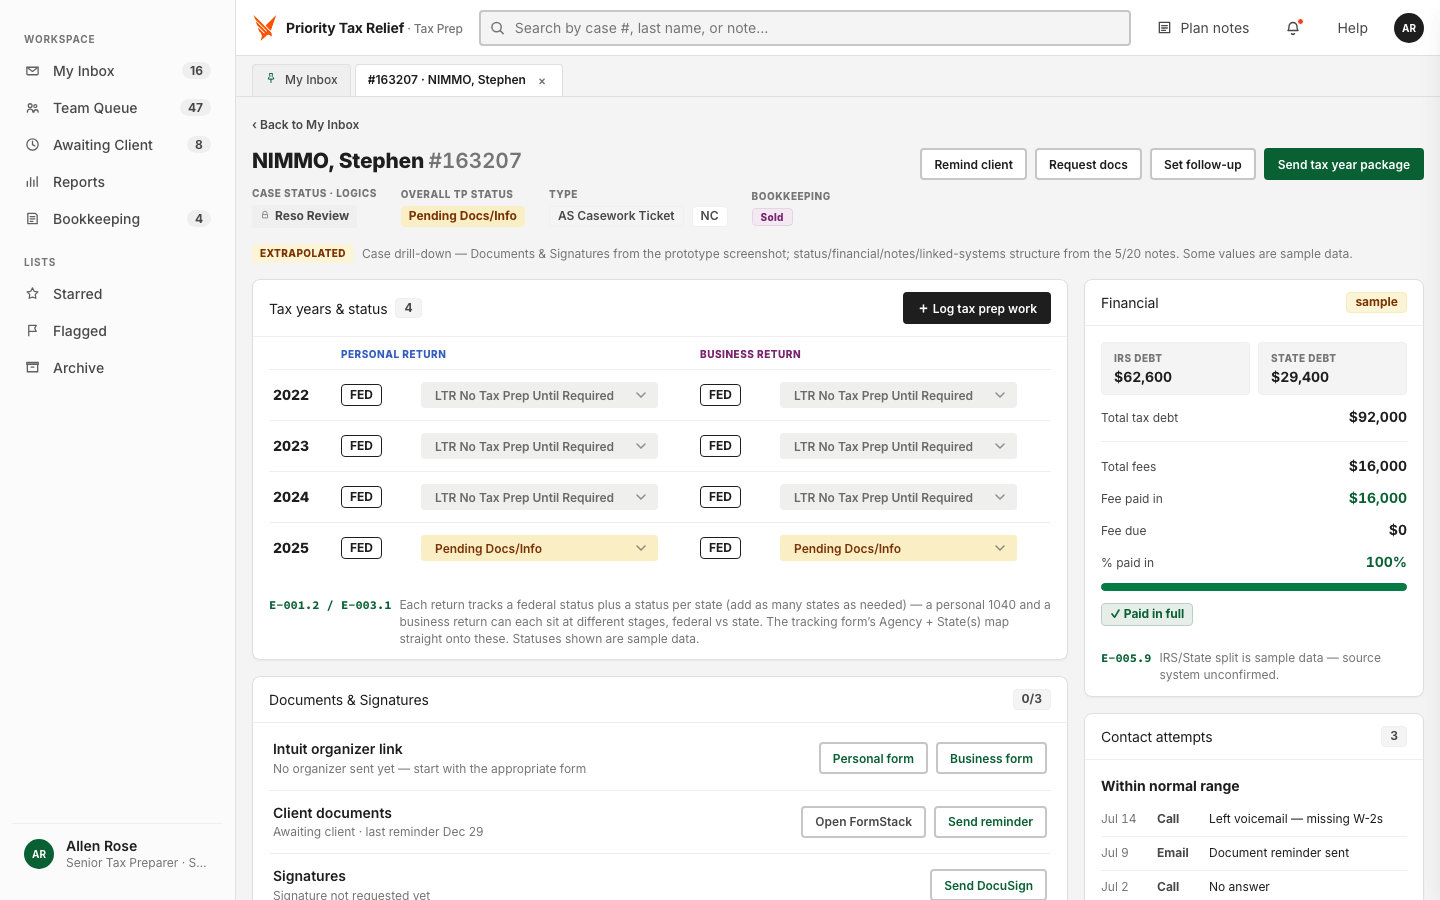Toggle the 2022 business FED chip
1440x900 pixels.
[720, 395]
